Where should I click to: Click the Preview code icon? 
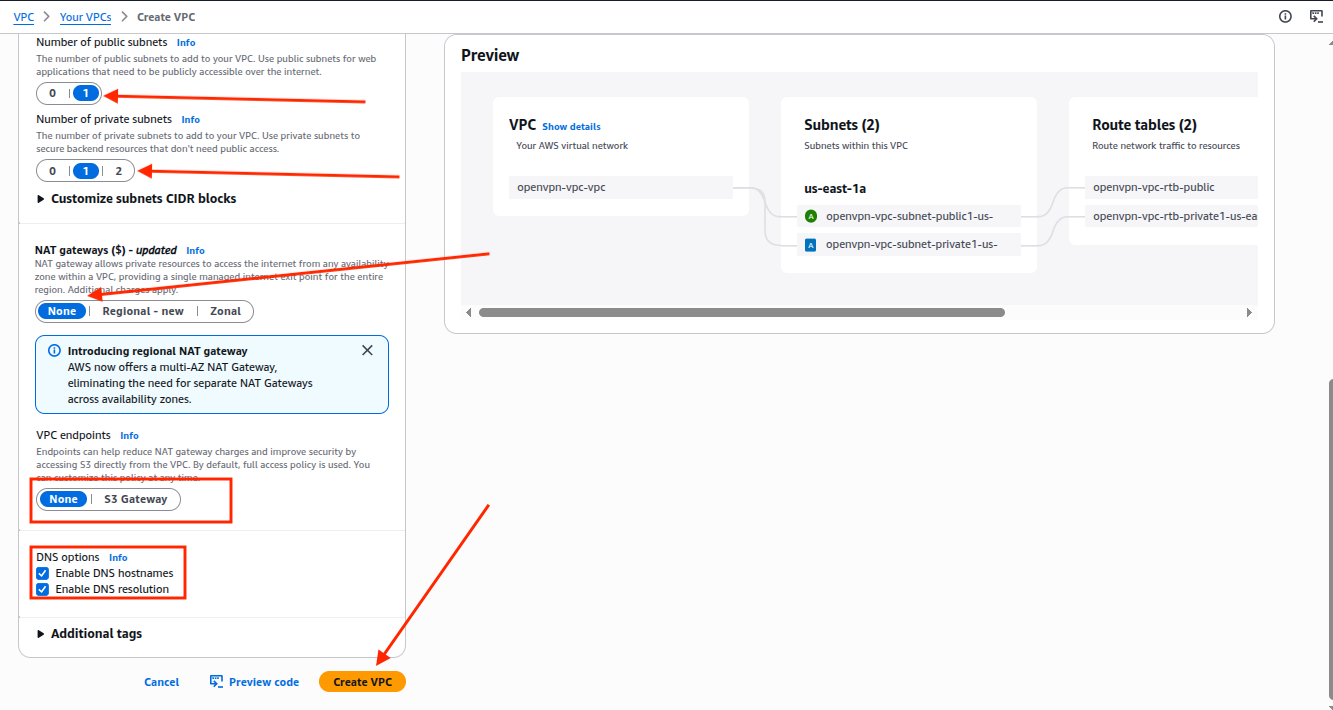coord(216,681)
